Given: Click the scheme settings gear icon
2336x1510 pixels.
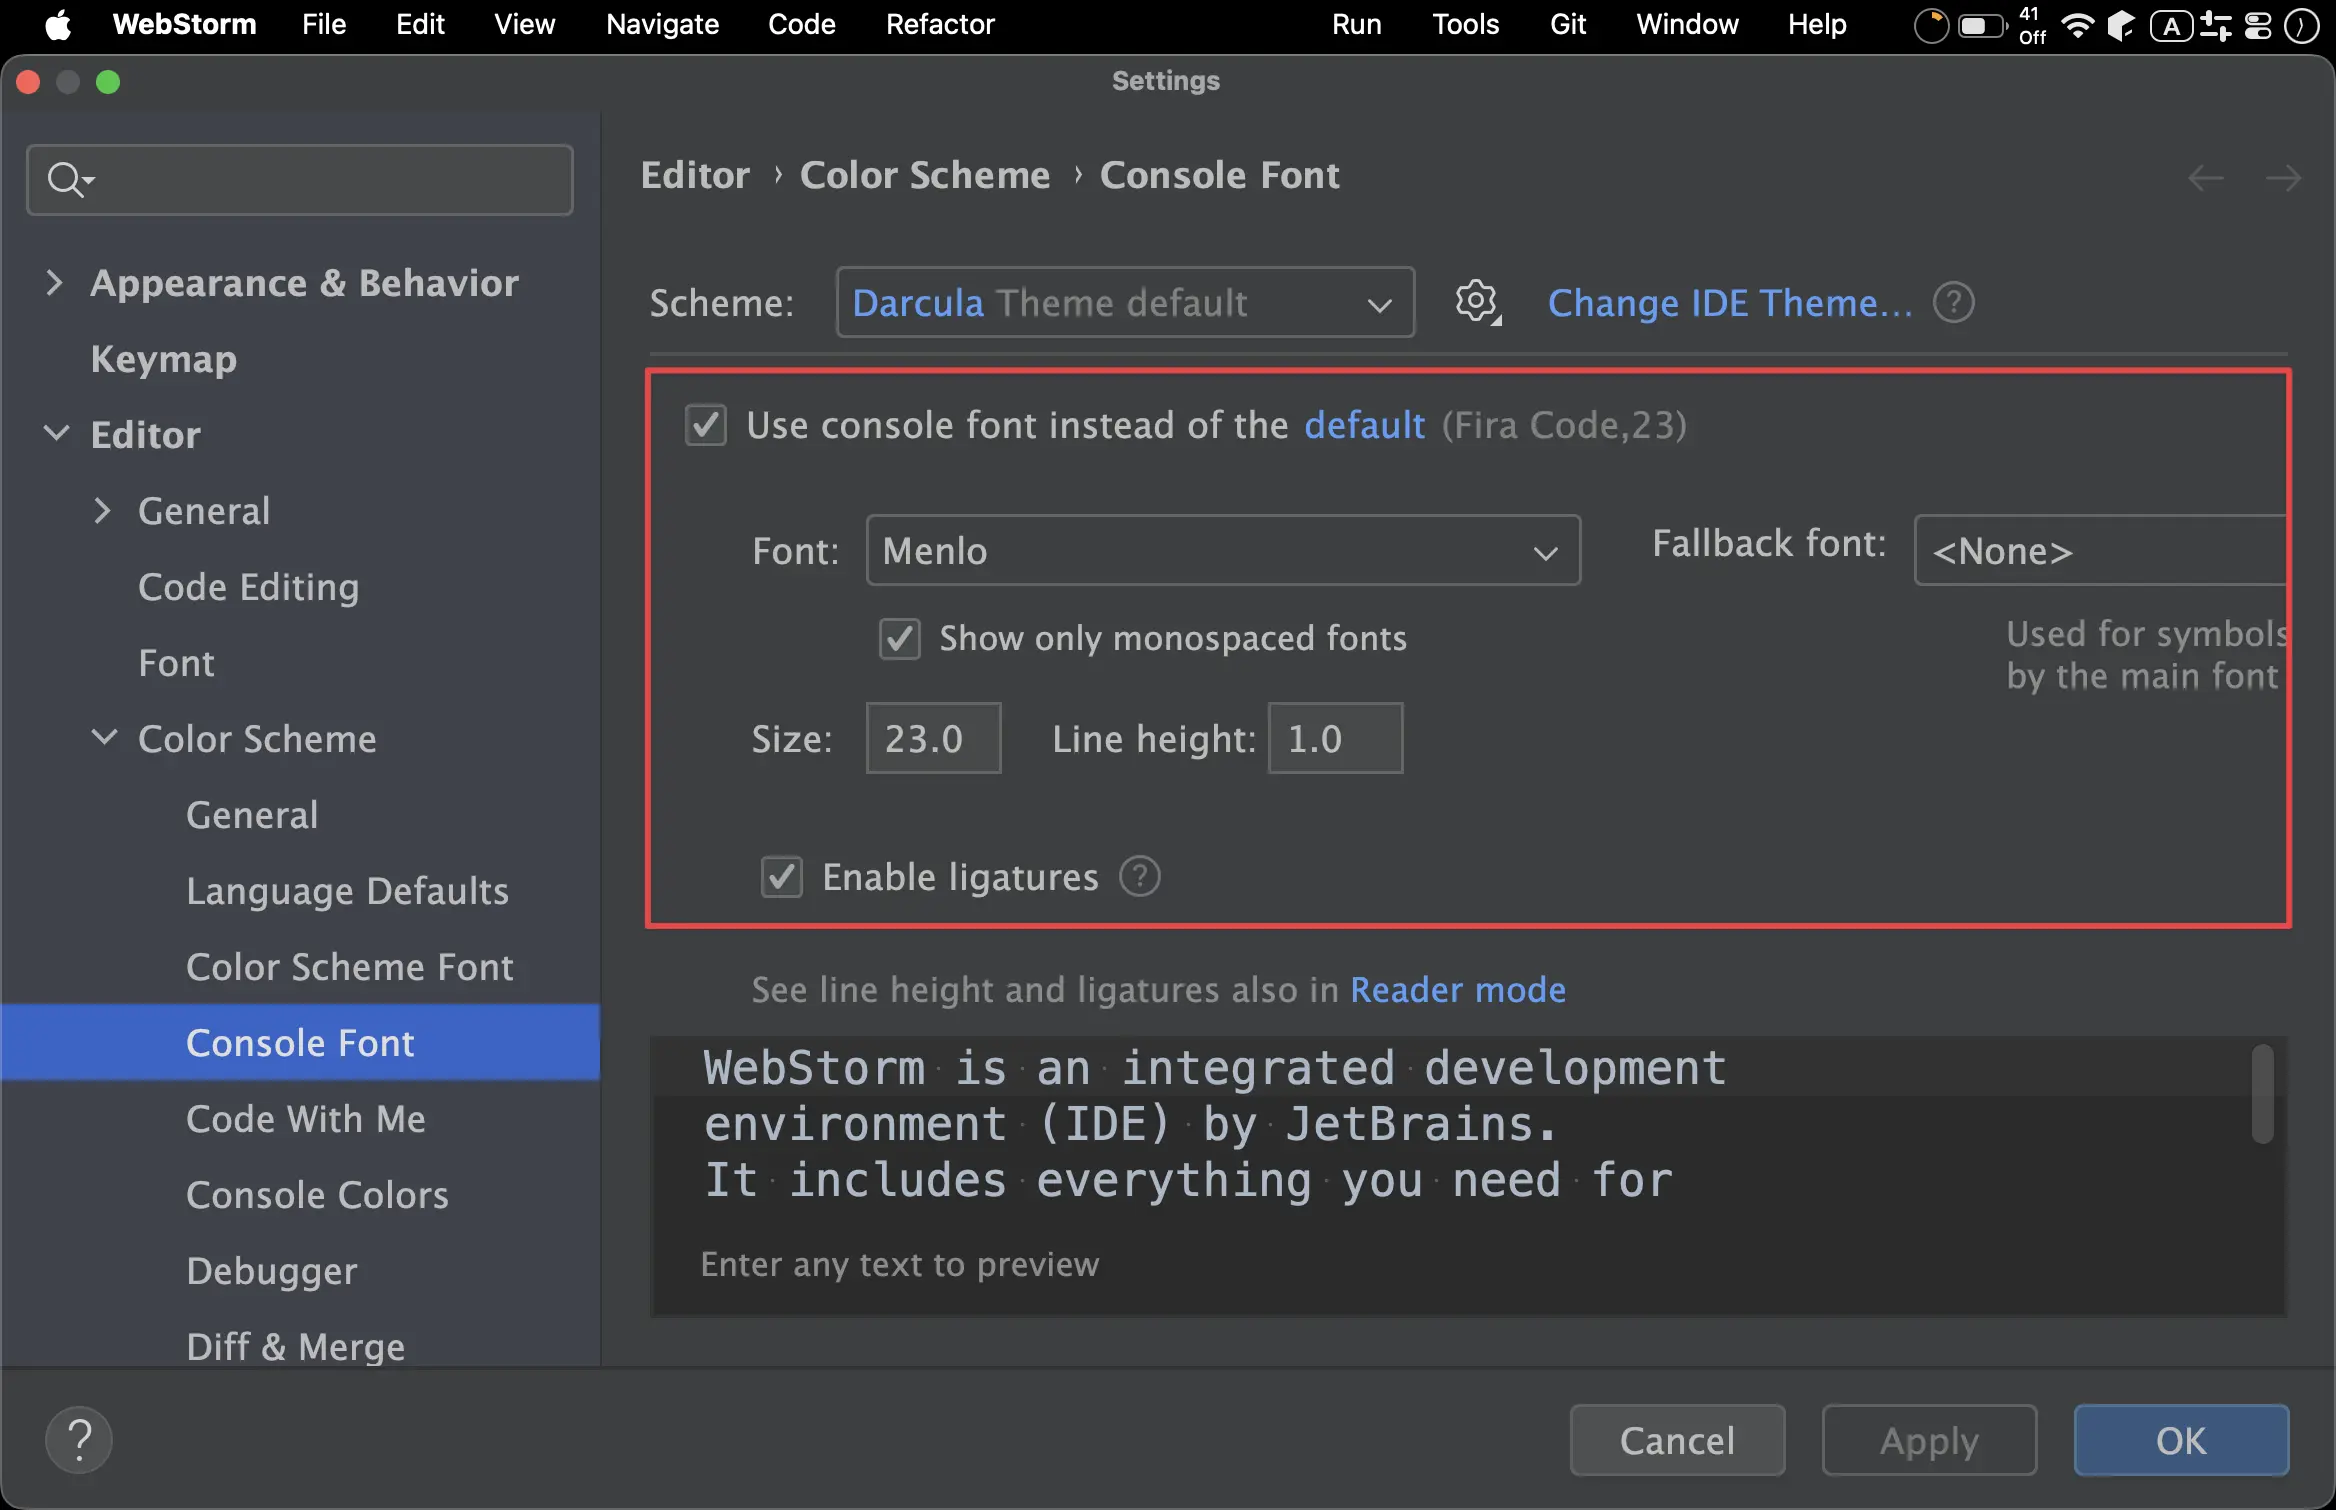Looking at the screenshot, I should (1476, 301).
